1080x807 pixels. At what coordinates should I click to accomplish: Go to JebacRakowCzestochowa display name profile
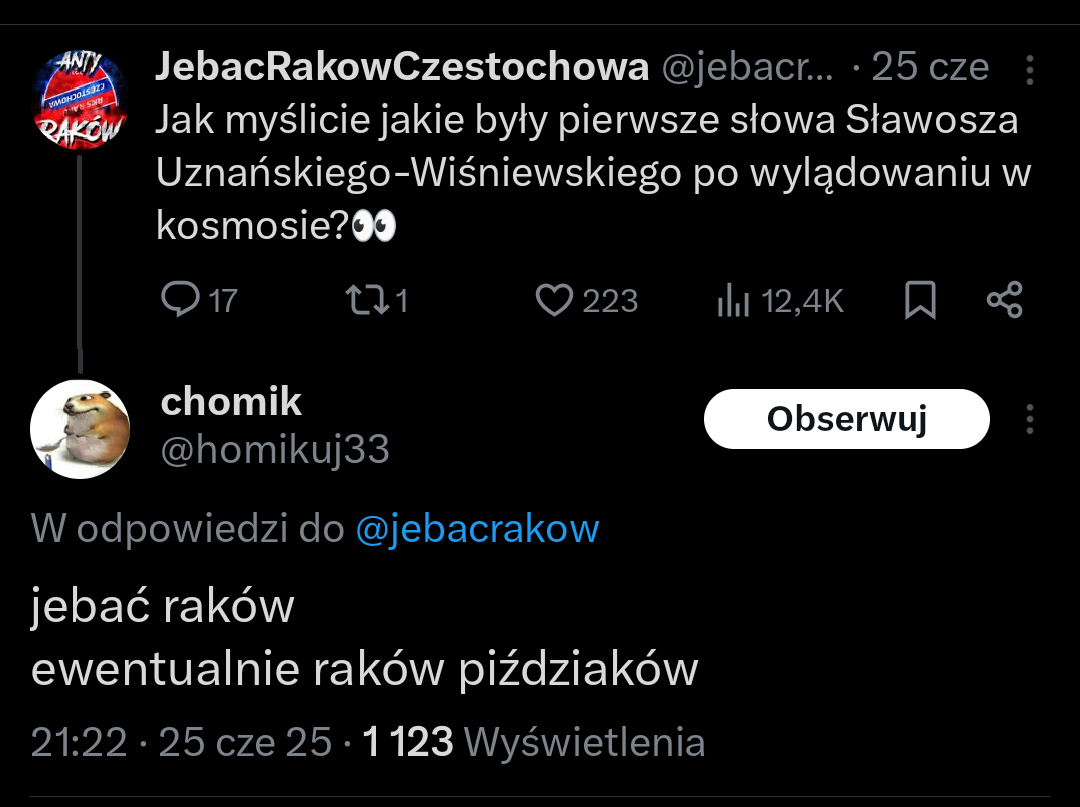402,67
